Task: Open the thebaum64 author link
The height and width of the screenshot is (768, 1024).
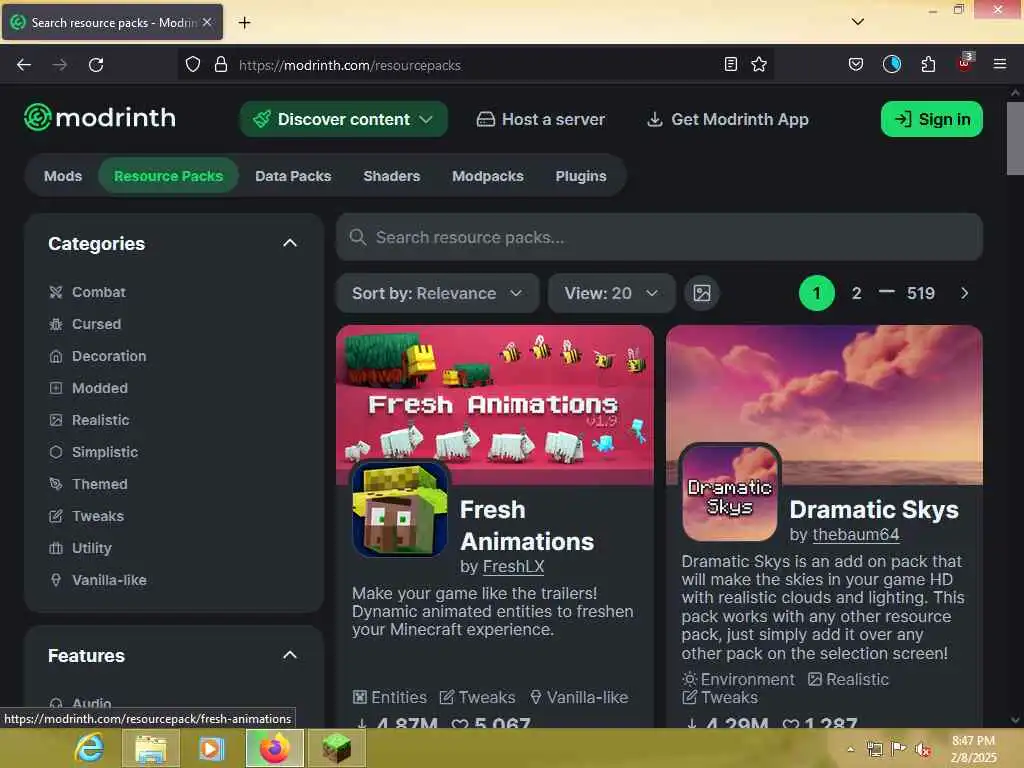Action: click(856, 534)
